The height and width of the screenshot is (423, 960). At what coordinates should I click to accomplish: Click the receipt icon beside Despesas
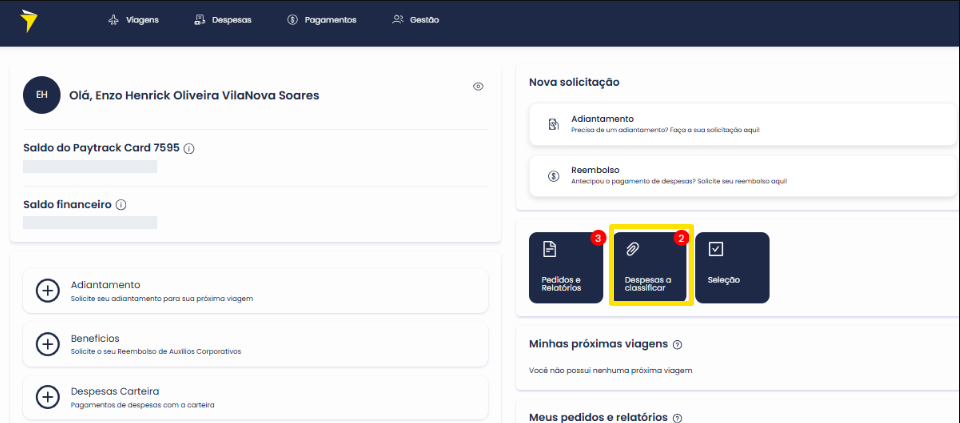tap(199, 20)
